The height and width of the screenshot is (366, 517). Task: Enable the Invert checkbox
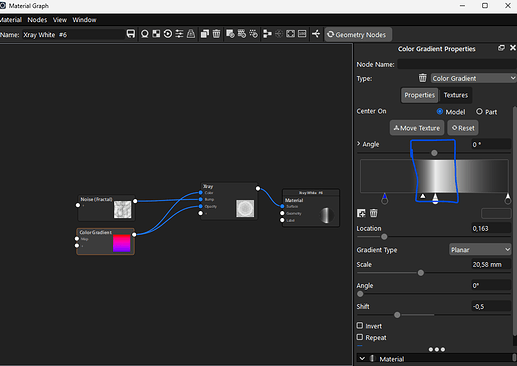(x=360, y=325)
